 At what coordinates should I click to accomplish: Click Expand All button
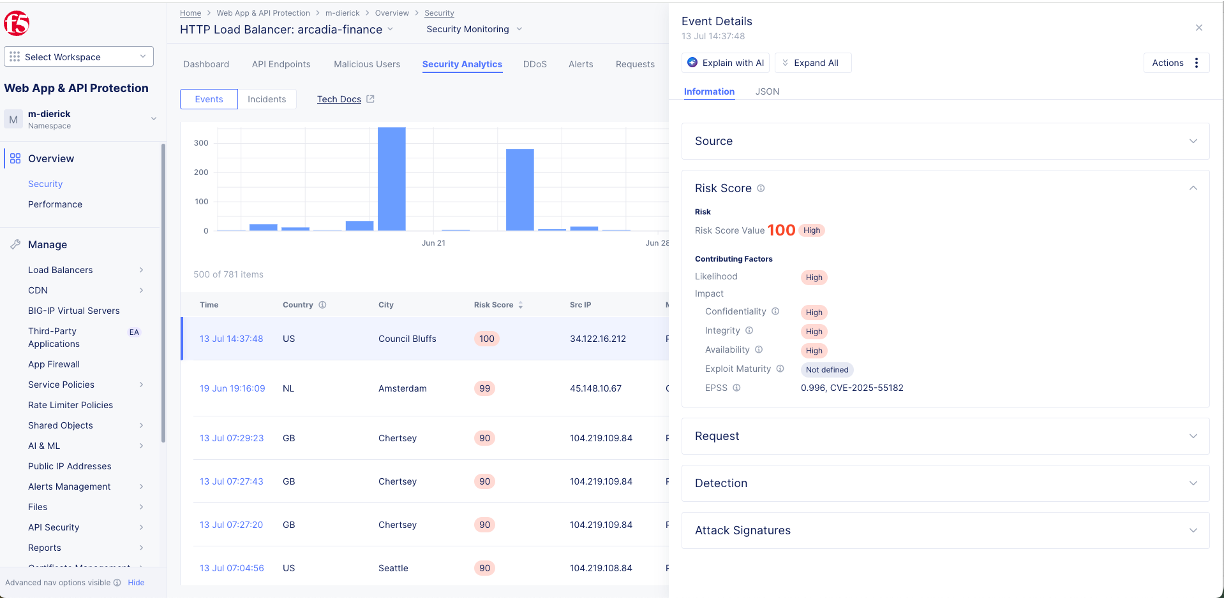coord(813,63)
